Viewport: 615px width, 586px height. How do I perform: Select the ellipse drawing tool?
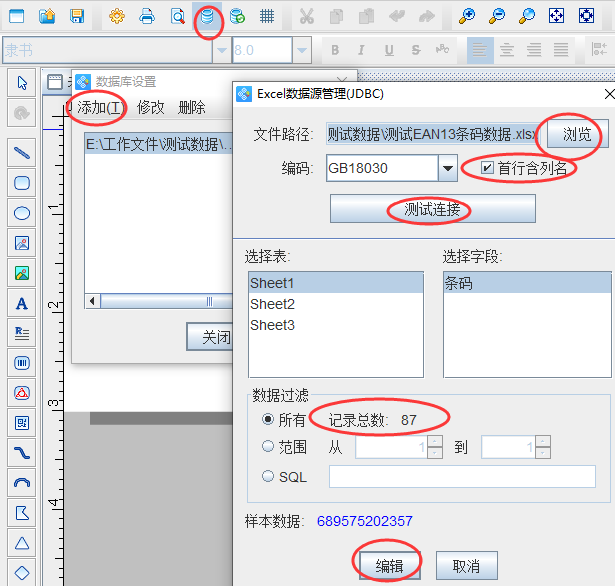pos(22,213)
